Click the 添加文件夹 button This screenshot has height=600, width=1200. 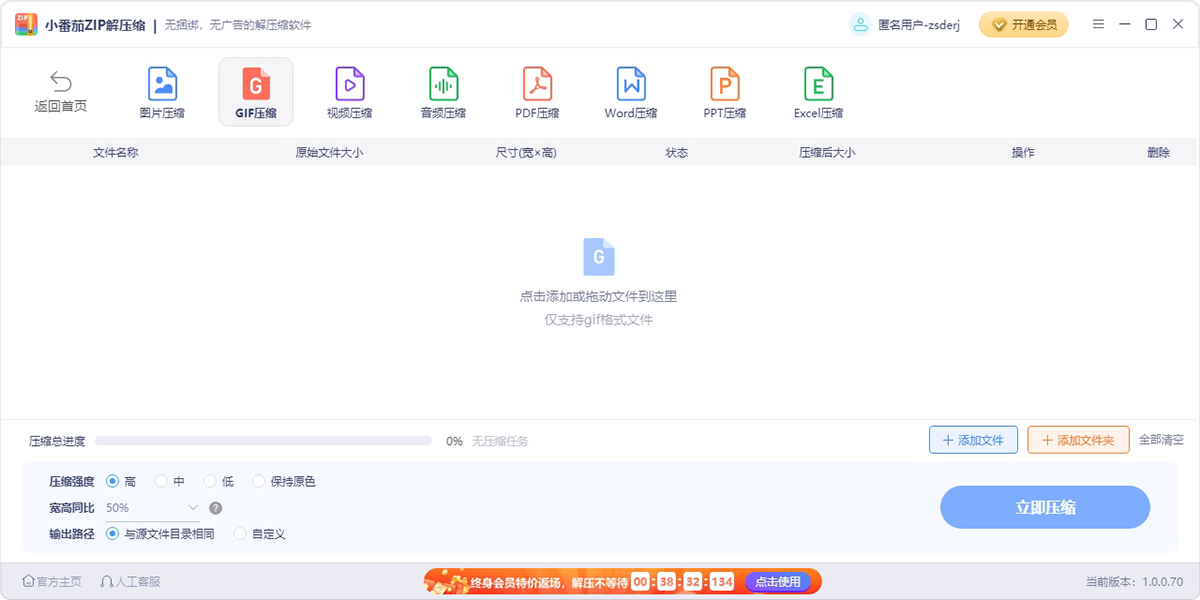(x=1078, y=440)
